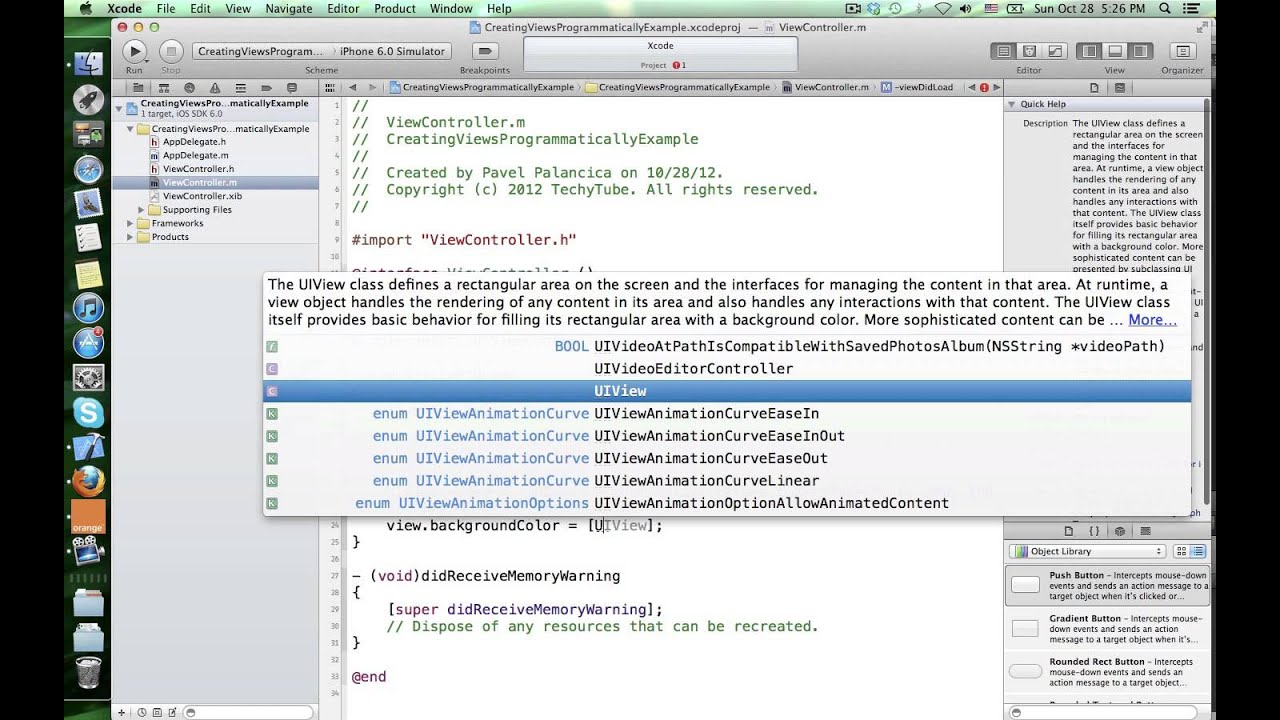
Task: Open Firefox from the Dock
Action: (x=88, y=481)
